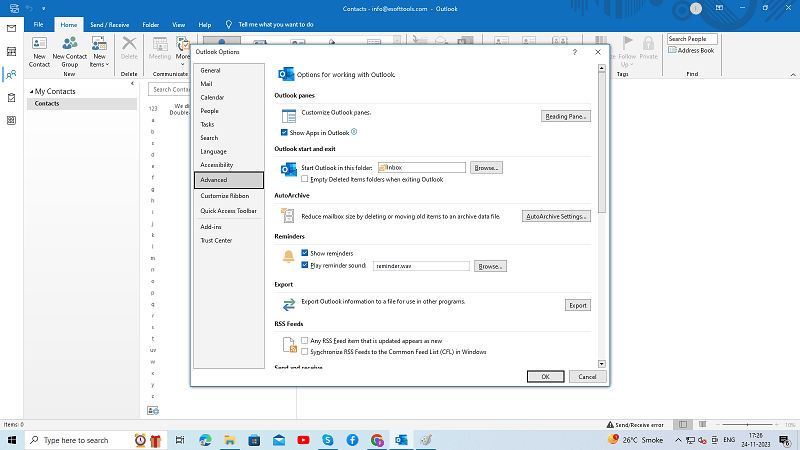Click Send/Receive All Folders quick access icon
Viewport: 800px width, 450px height.
click(x=14, y=8)
